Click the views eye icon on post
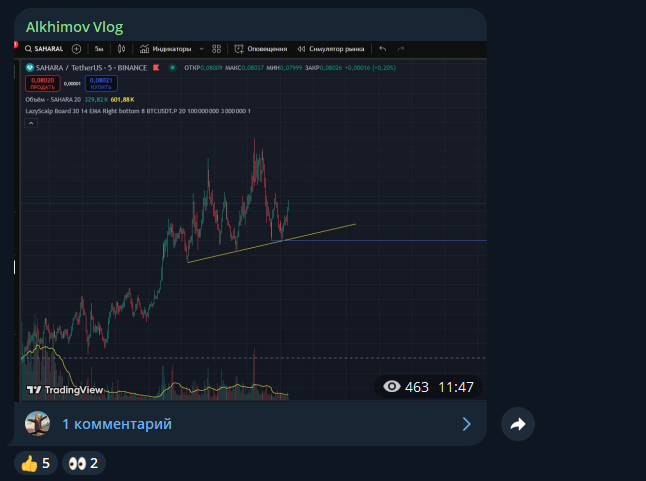The width and height of the screenshot is (646, 481). click(x=391, y=387)
